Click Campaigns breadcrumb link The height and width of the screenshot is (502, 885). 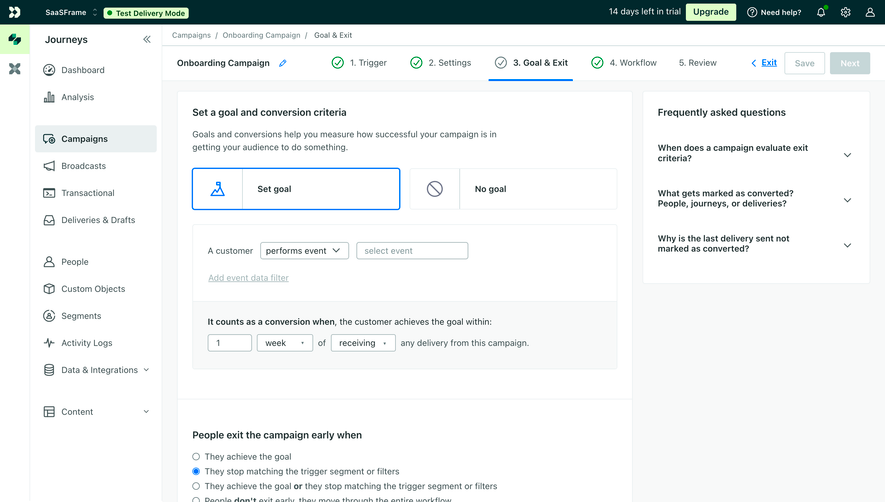point(191,35)
